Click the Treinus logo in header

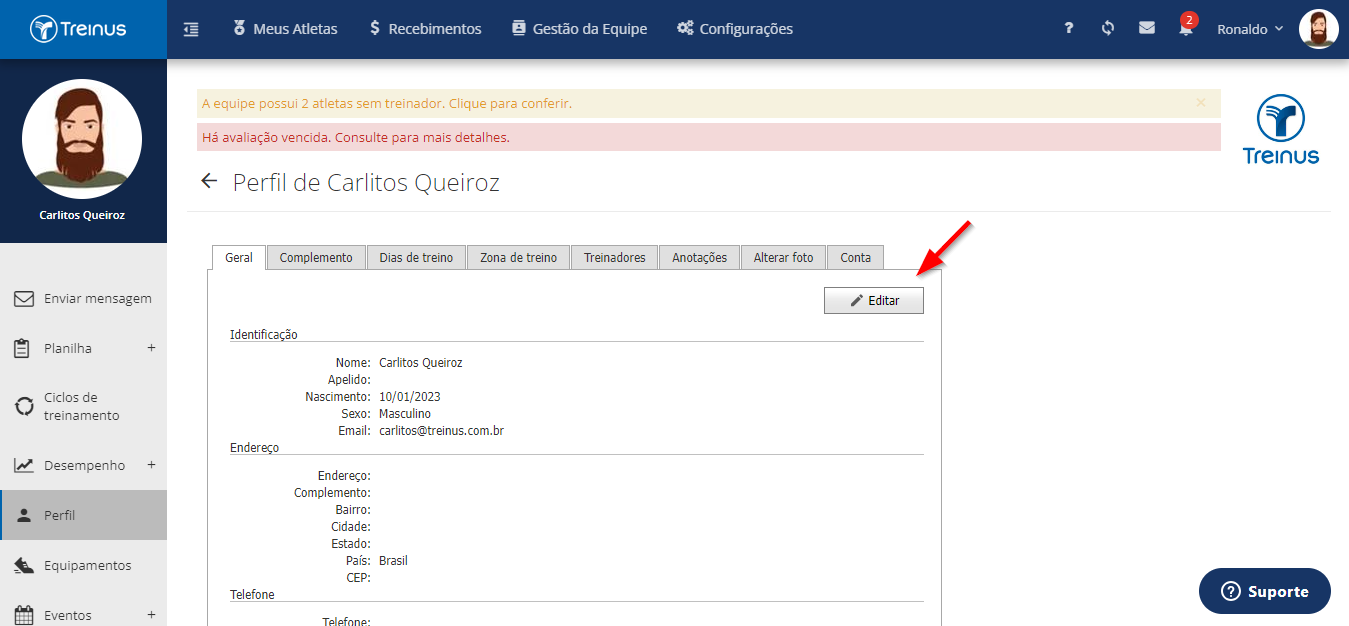click(78, 29)
